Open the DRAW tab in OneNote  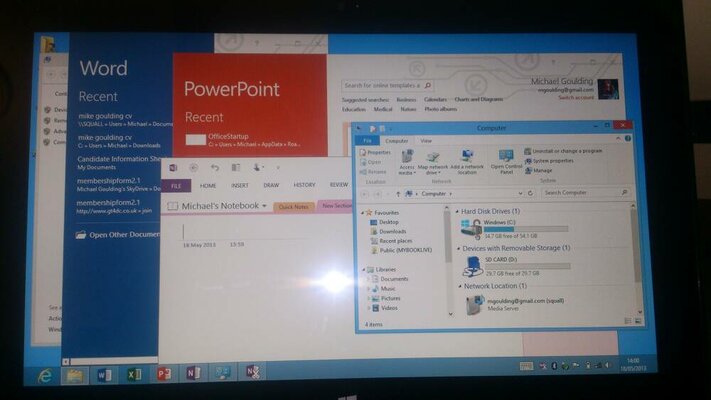[271, 185]
